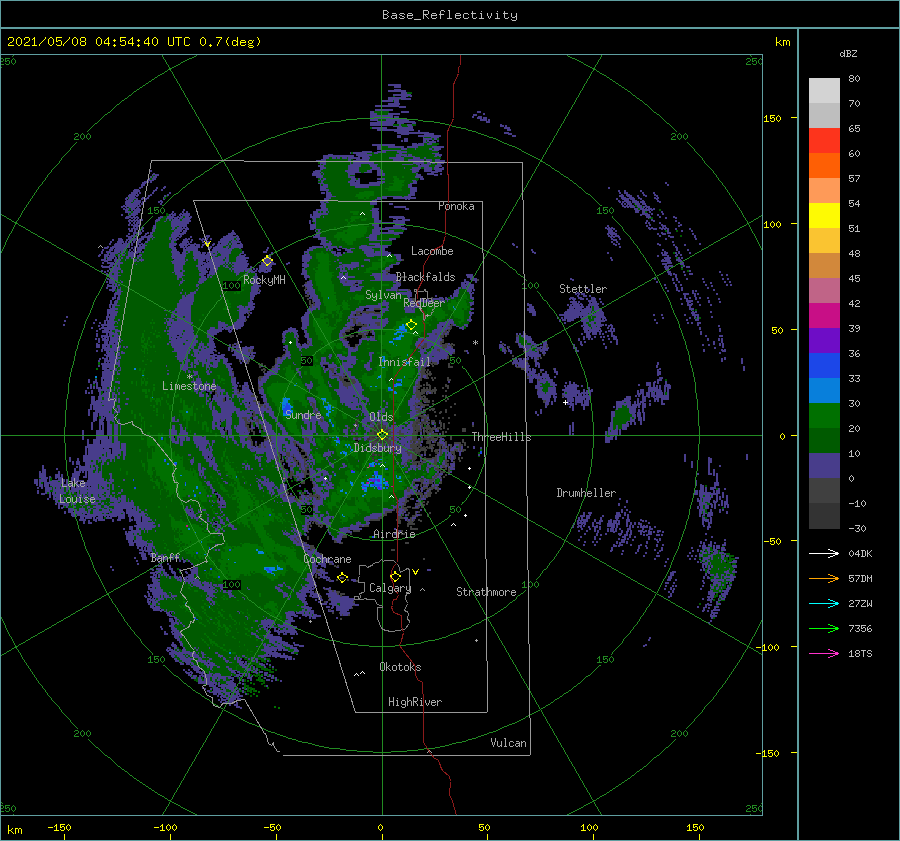Click the km unit label at top right
The height and width of the screenshot is (841, 900).
coord(782,42)
